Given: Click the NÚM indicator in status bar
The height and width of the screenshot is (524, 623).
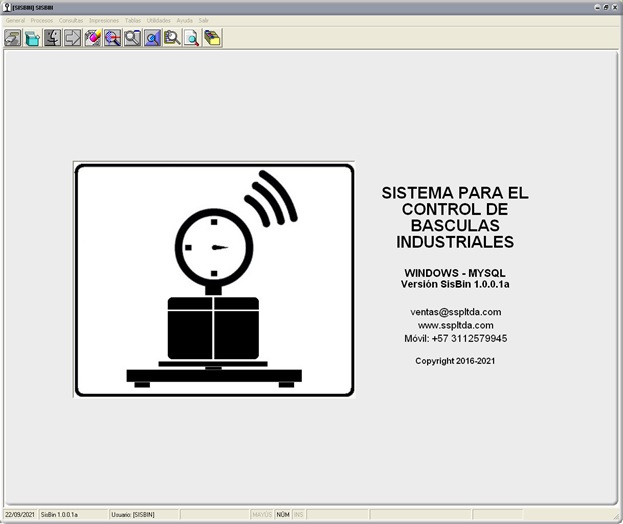Looking at the screenshot, I should click(283, 514).
